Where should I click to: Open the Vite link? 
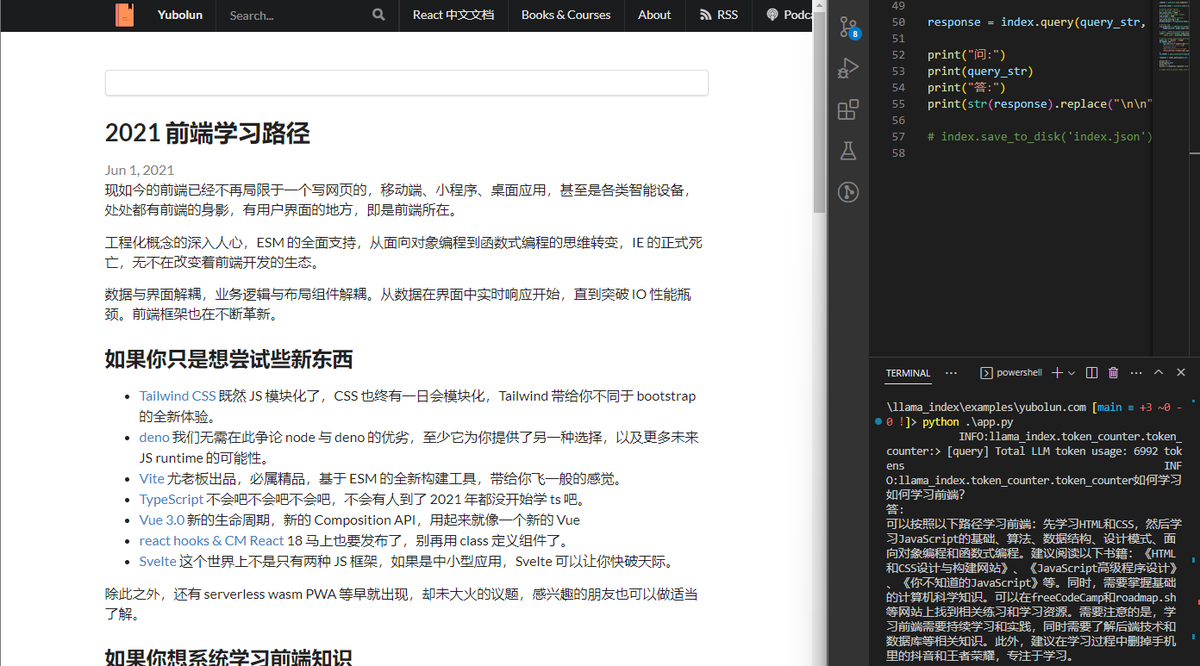point(151,478)
